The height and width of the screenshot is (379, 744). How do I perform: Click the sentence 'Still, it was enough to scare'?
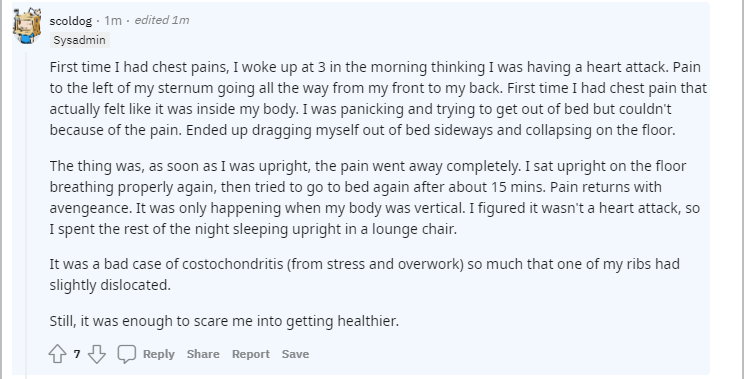[x=224, y=321]
